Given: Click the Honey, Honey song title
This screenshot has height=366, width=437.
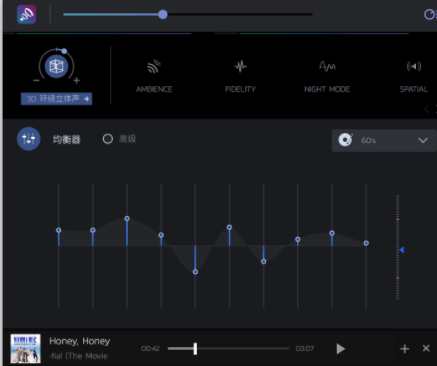Looking at the screenshot, I should pyautogui.click(x=80, y=341).
